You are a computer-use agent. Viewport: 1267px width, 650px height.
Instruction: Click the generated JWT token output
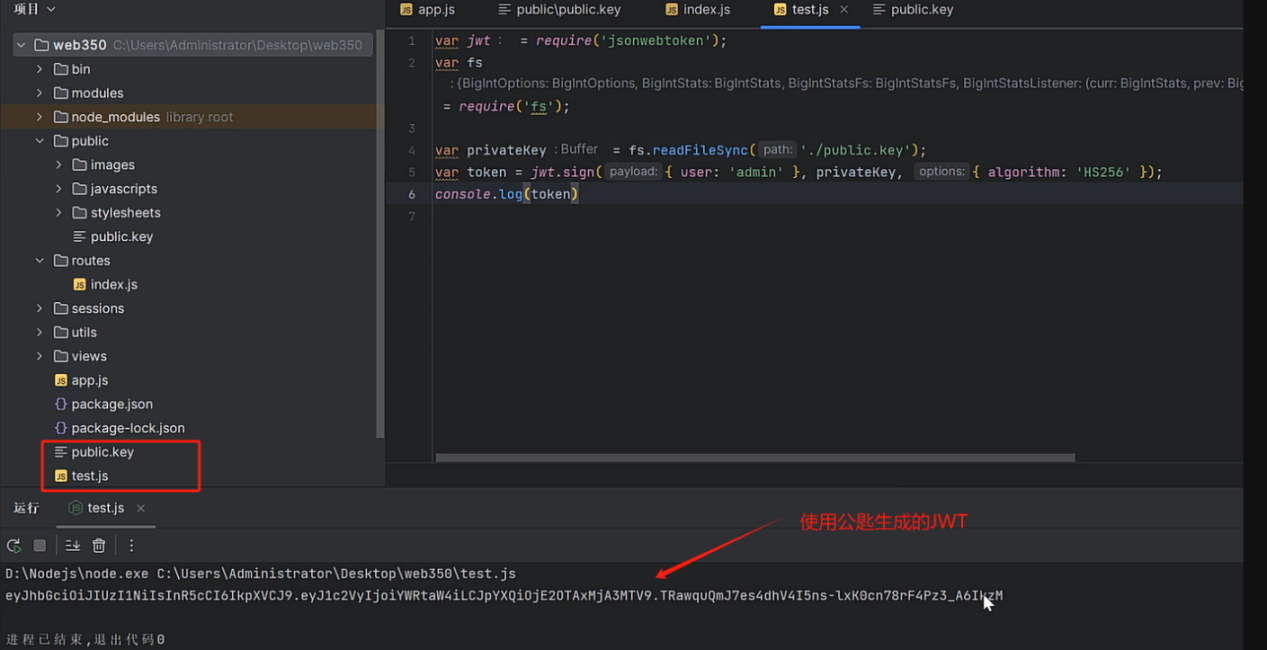tap(504, 596)
